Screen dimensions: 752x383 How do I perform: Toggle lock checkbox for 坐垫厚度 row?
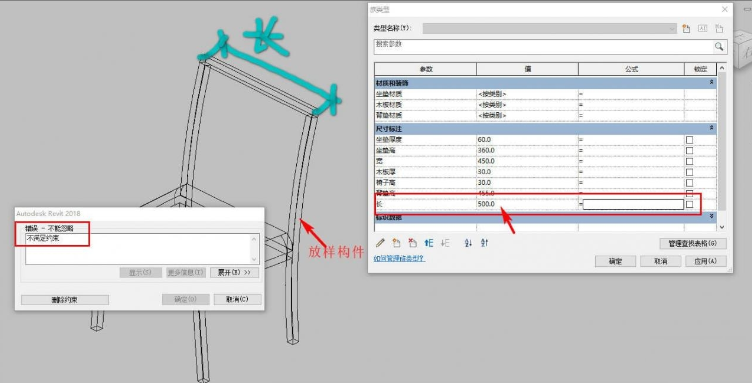[x=689, y=140]
